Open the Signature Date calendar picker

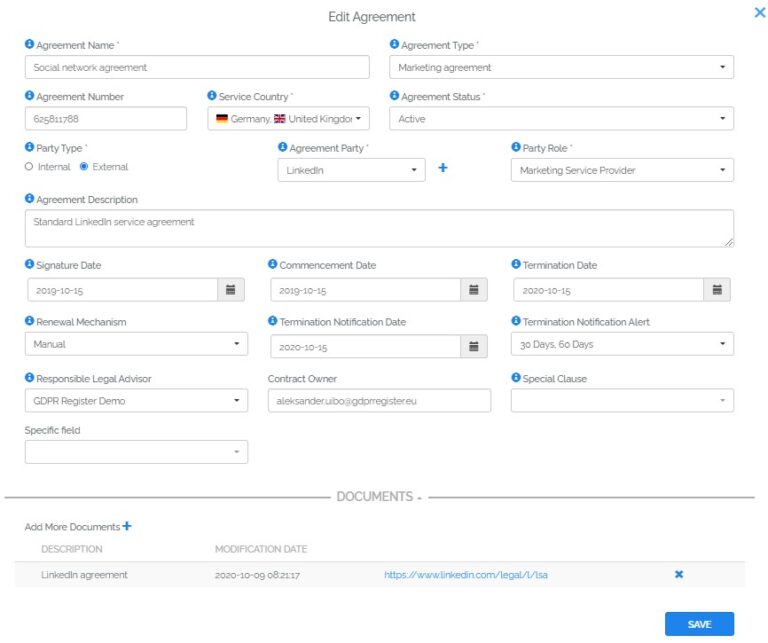tap(230, 290)
